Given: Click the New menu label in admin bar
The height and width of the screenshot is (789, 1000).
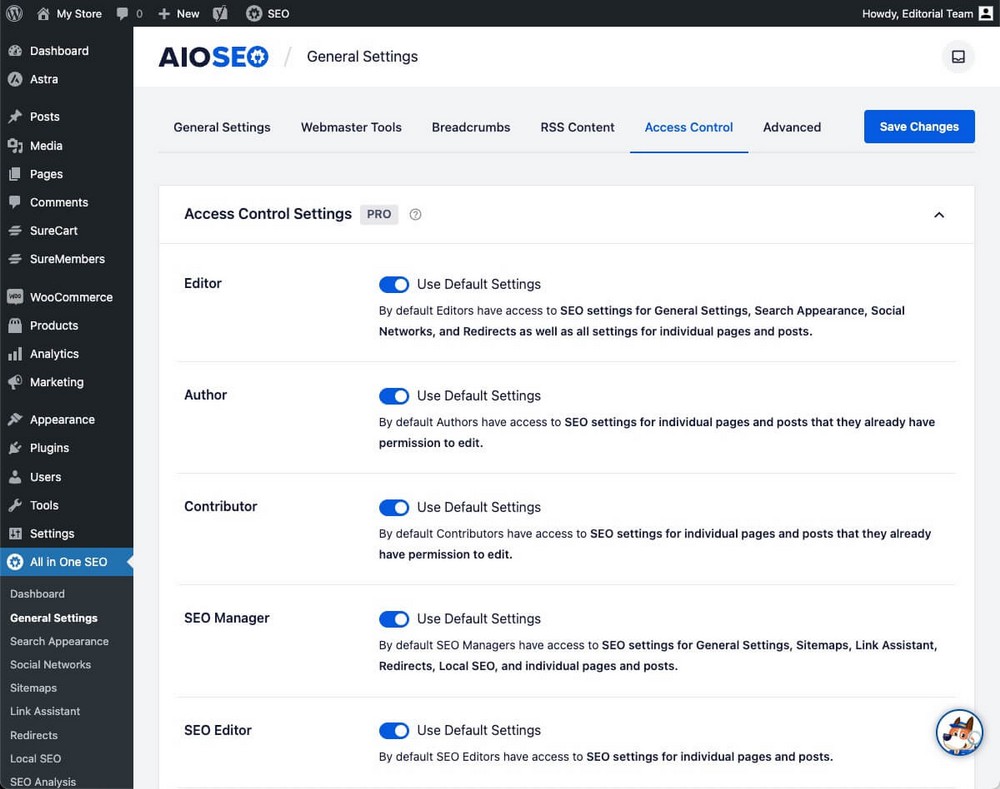Looking at the screenshot, I should click(188, 13).
